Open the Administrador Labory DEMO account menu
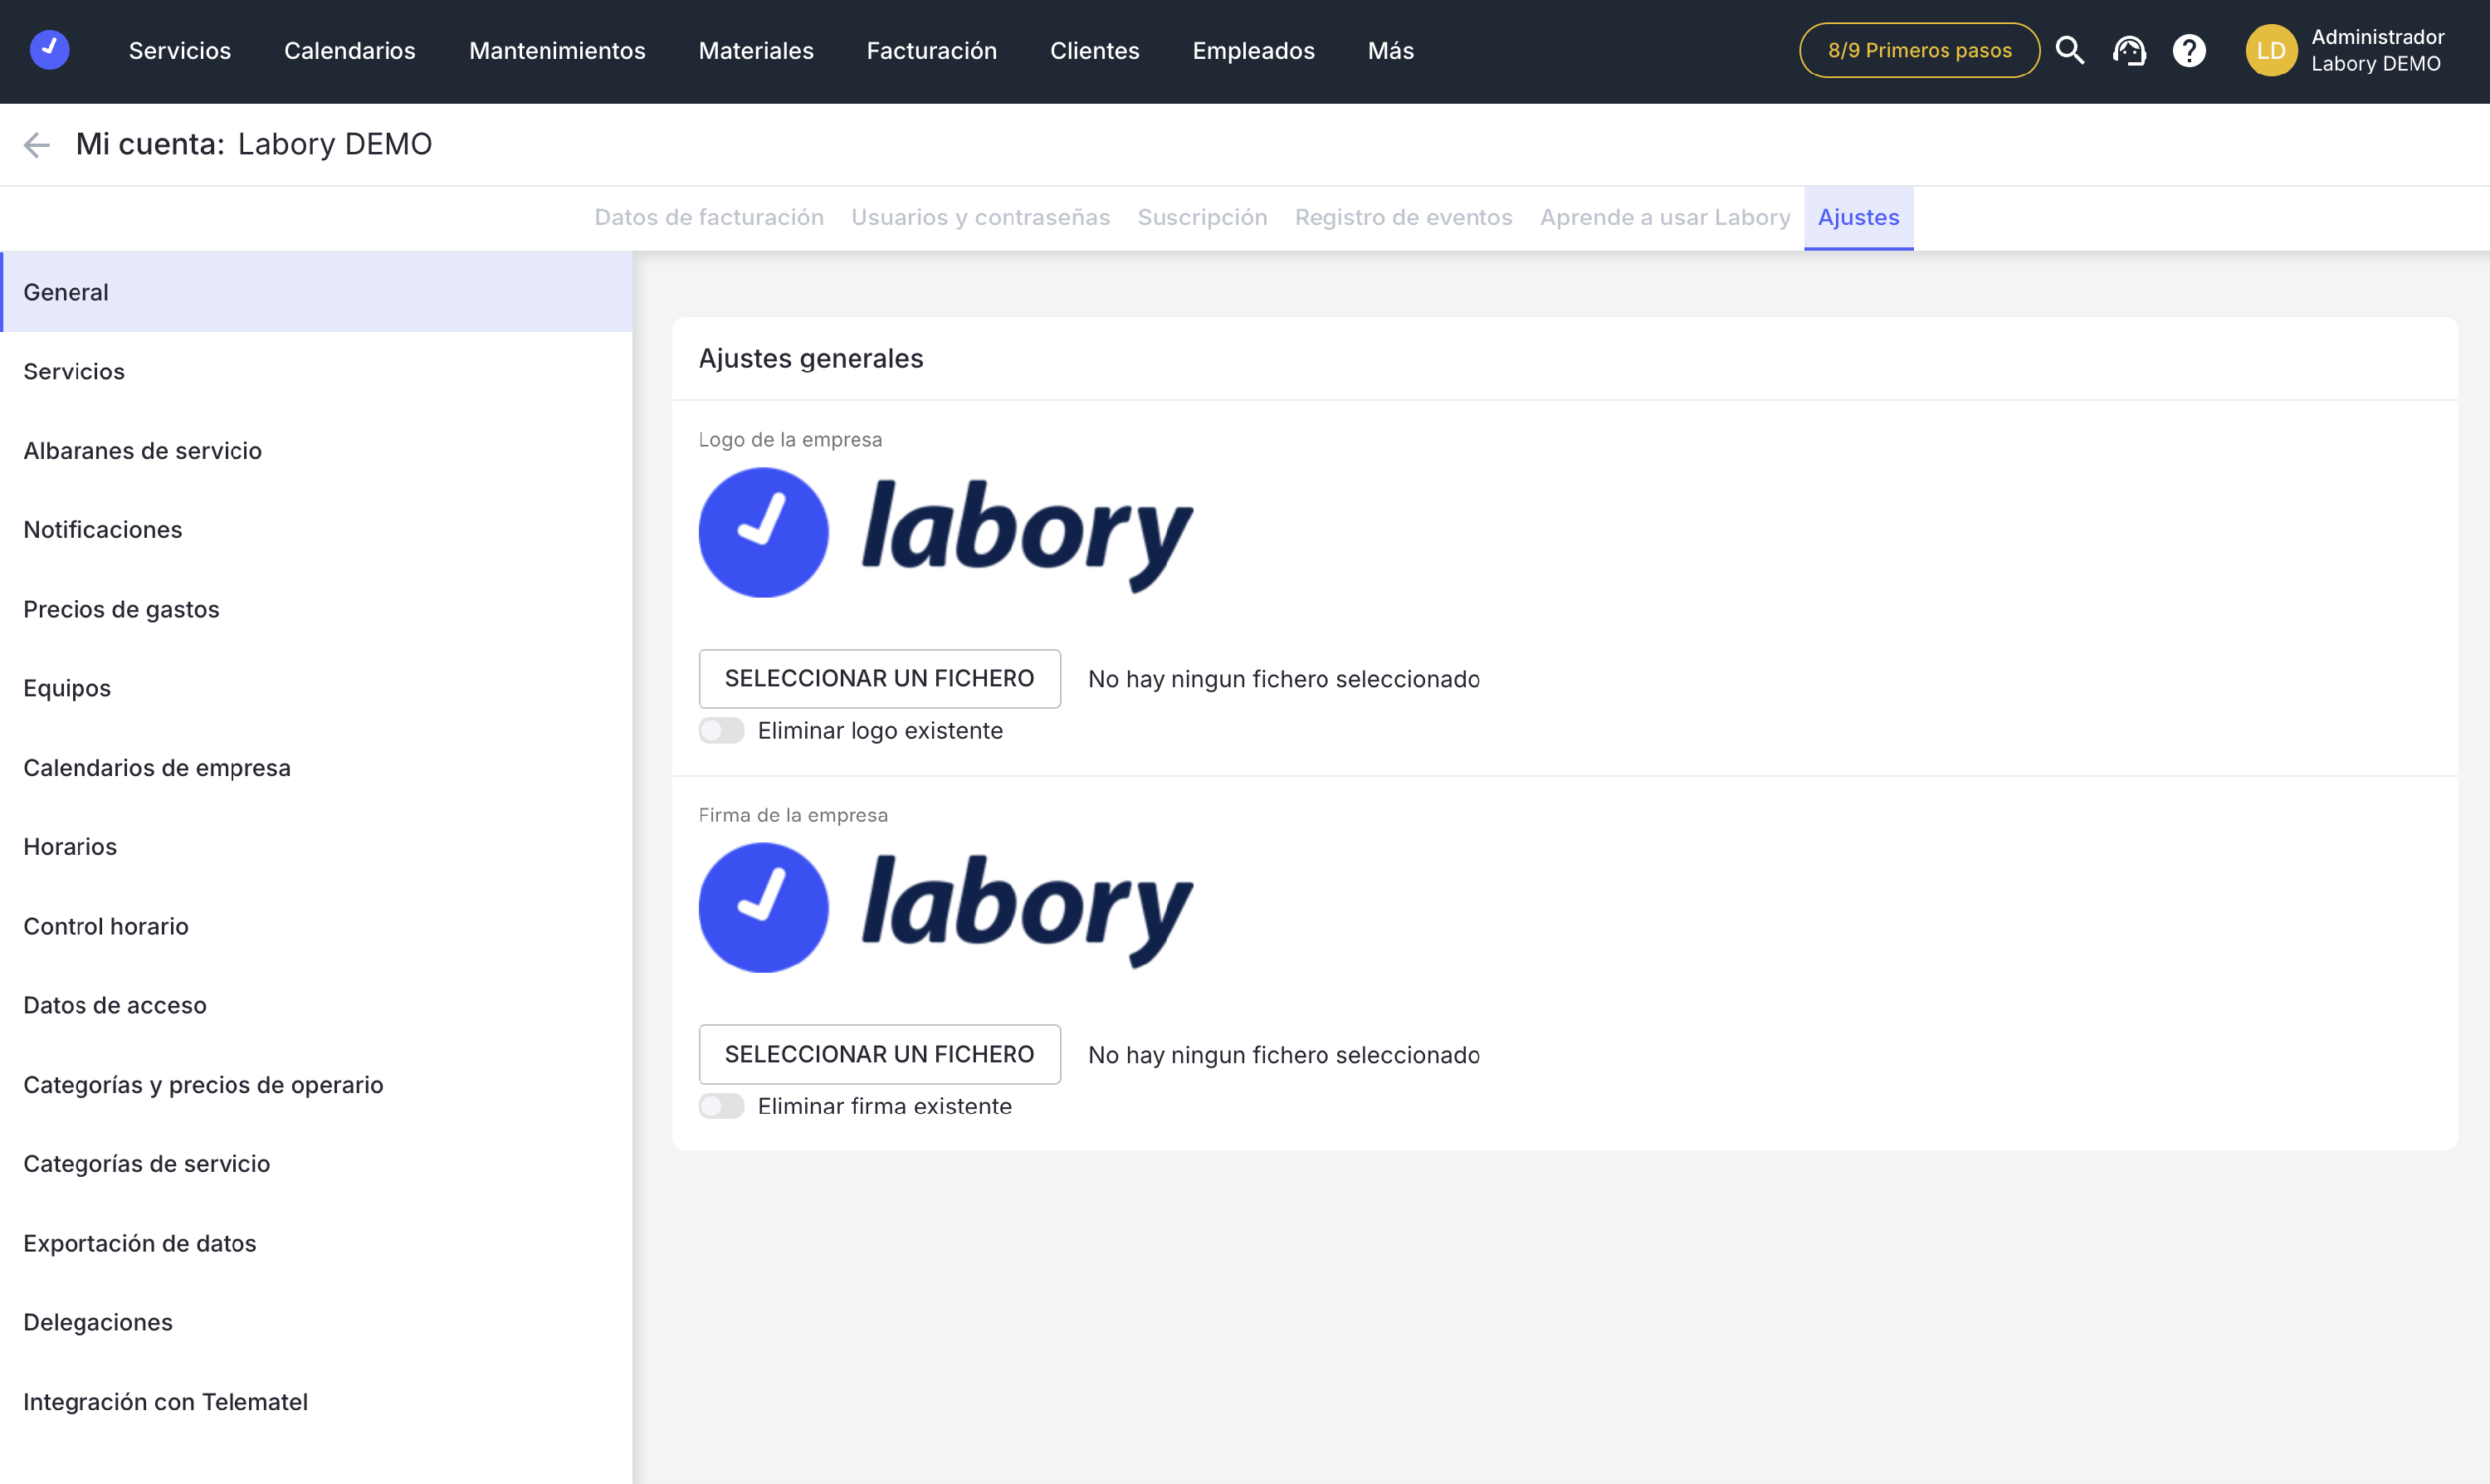Screen dimensions: 2490x1484 pos(2376,50)
